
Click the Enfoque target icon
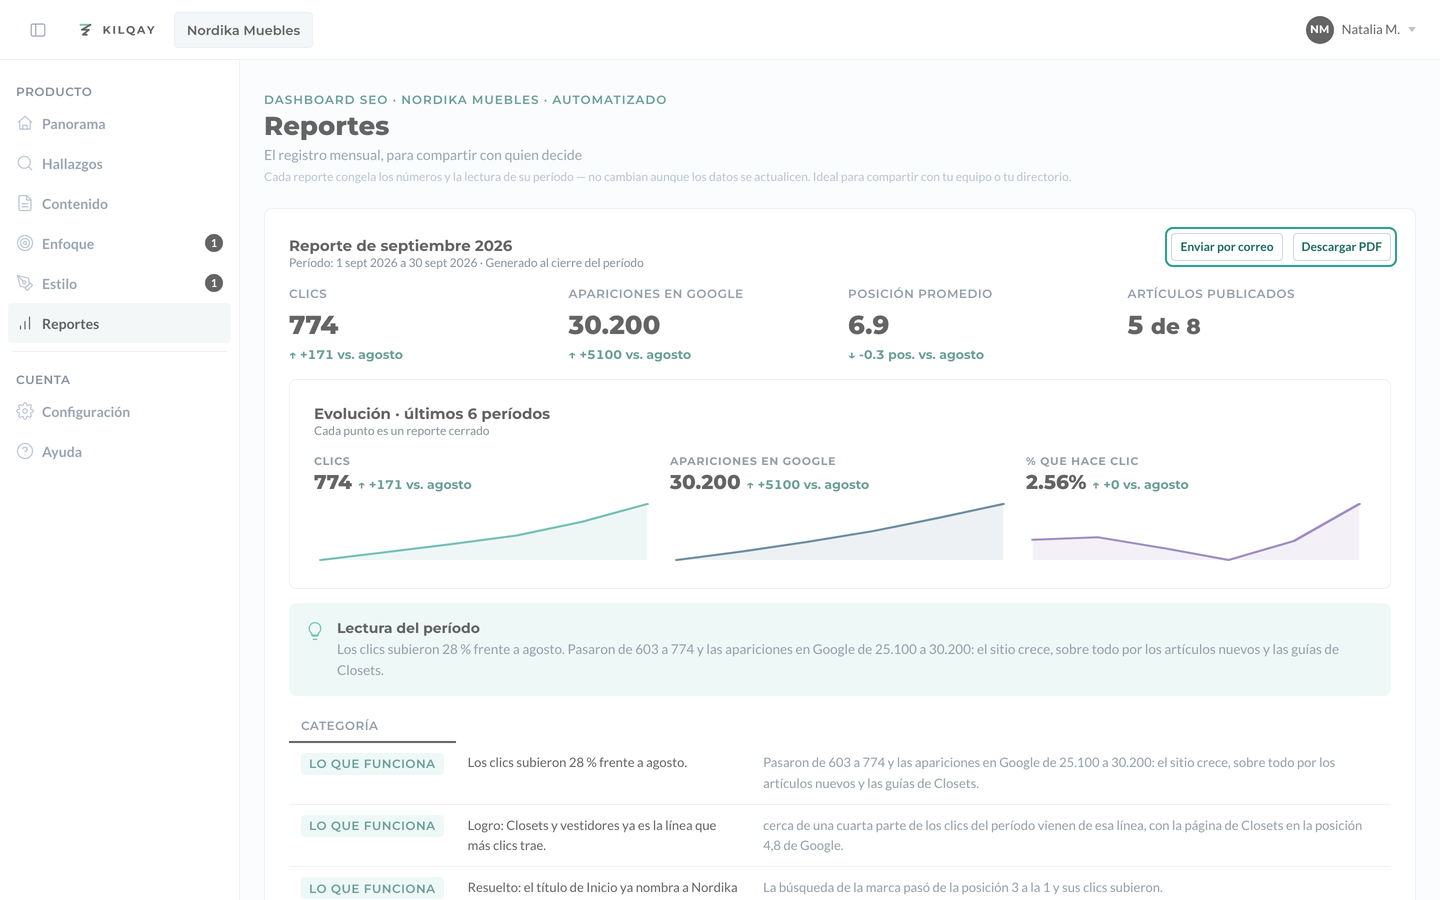coord(25,243)
